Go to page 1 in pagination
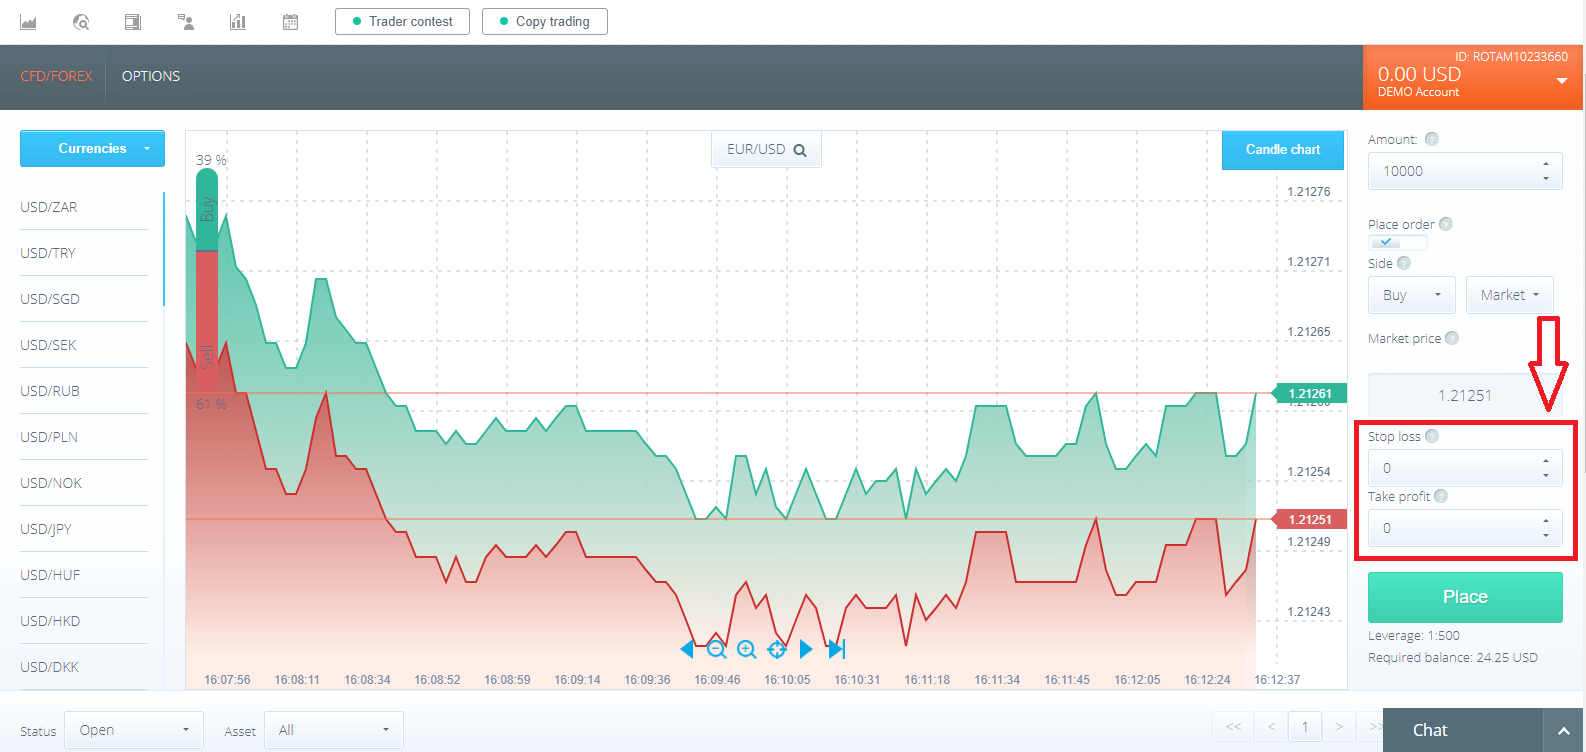The width and height of the screenshot is (1586, 752). (1305, 727)
